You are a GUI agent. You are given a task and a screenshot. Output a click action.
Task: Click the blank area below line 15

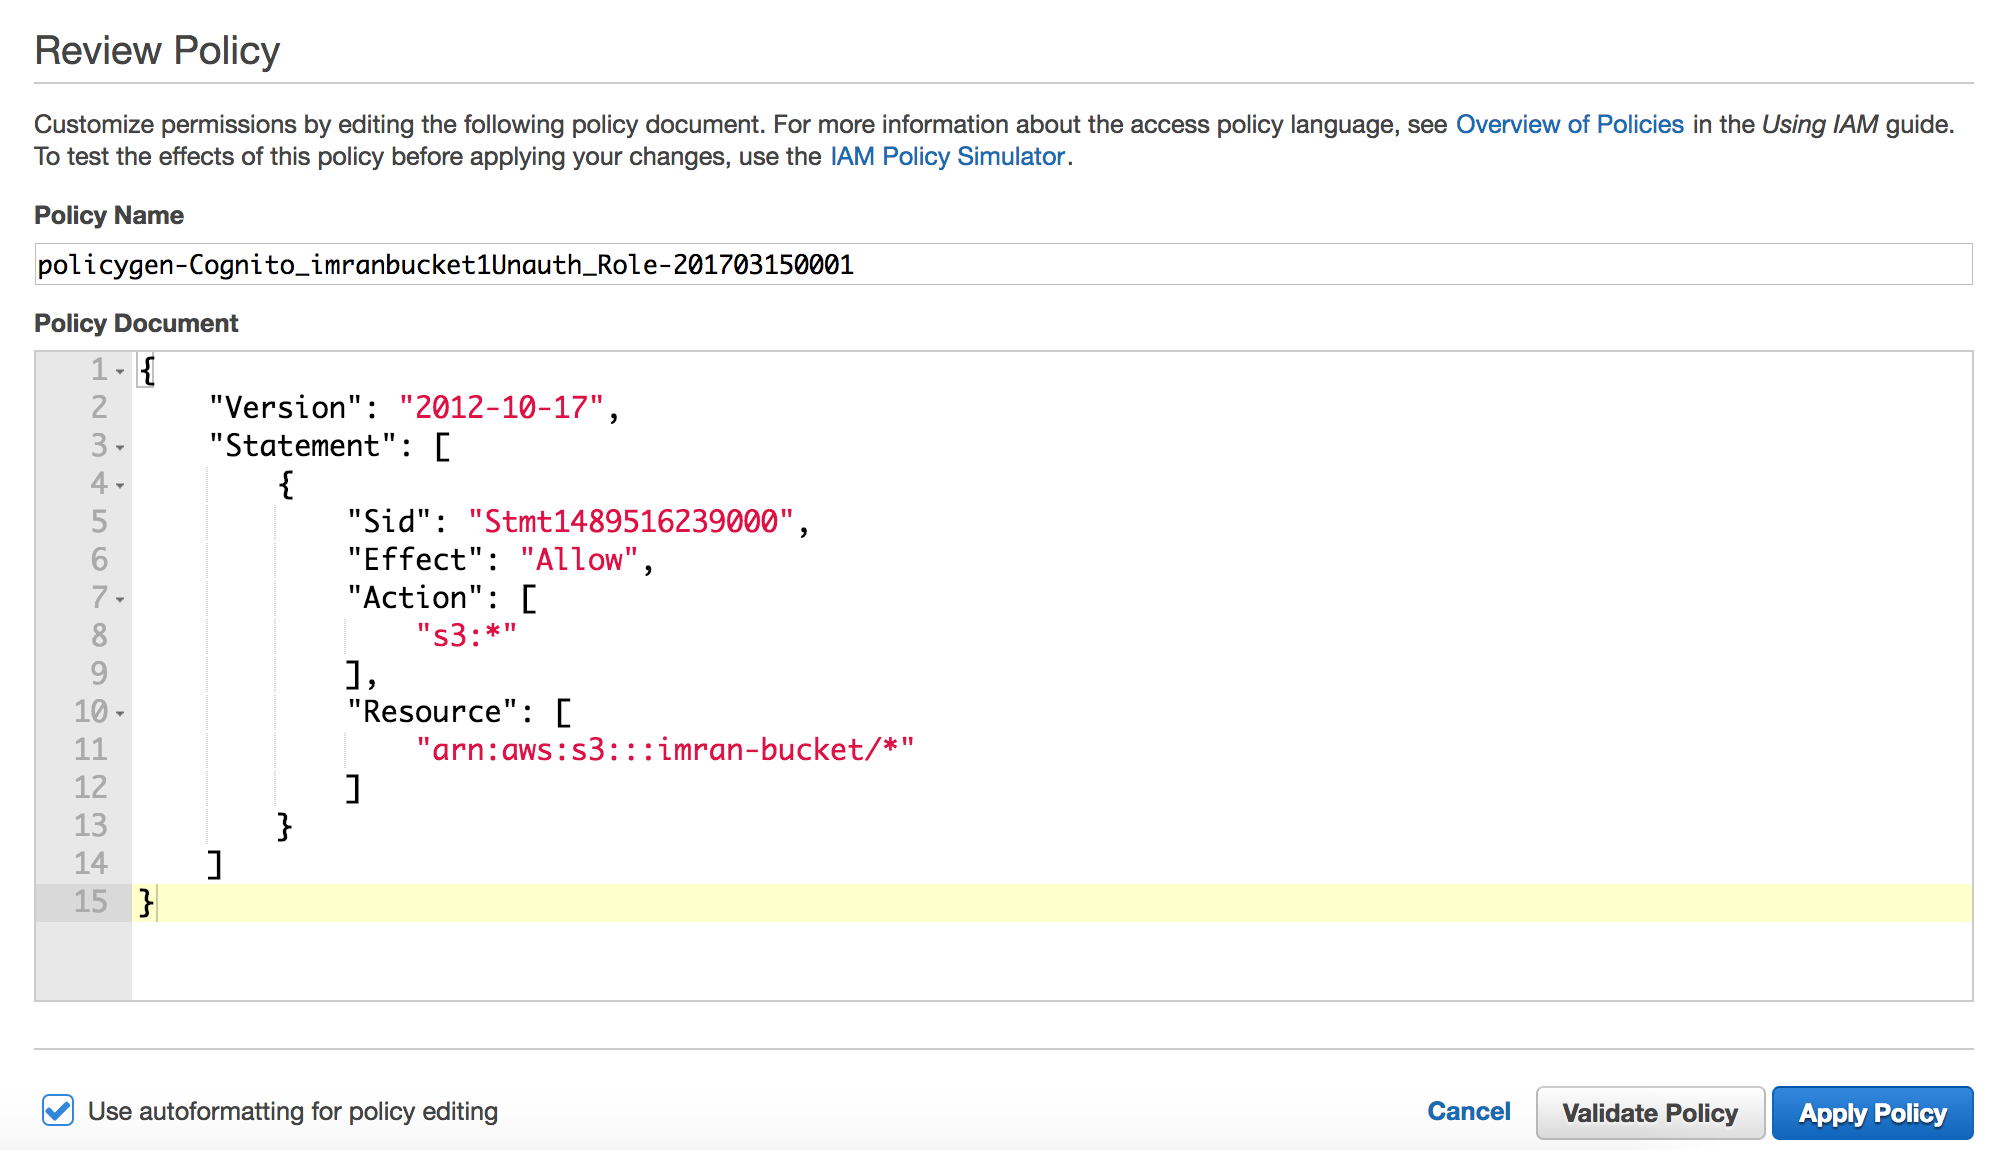pos(1000,960)
